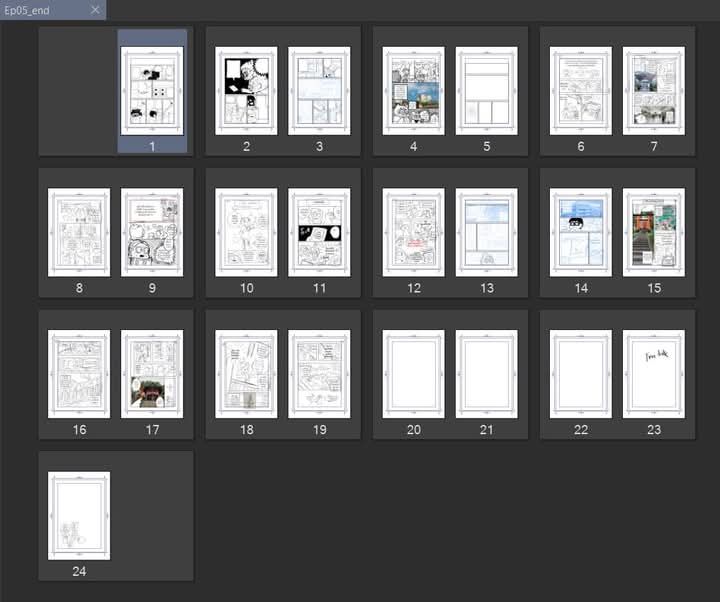
Task: Click the page number label 12
Action: (414, 288)
